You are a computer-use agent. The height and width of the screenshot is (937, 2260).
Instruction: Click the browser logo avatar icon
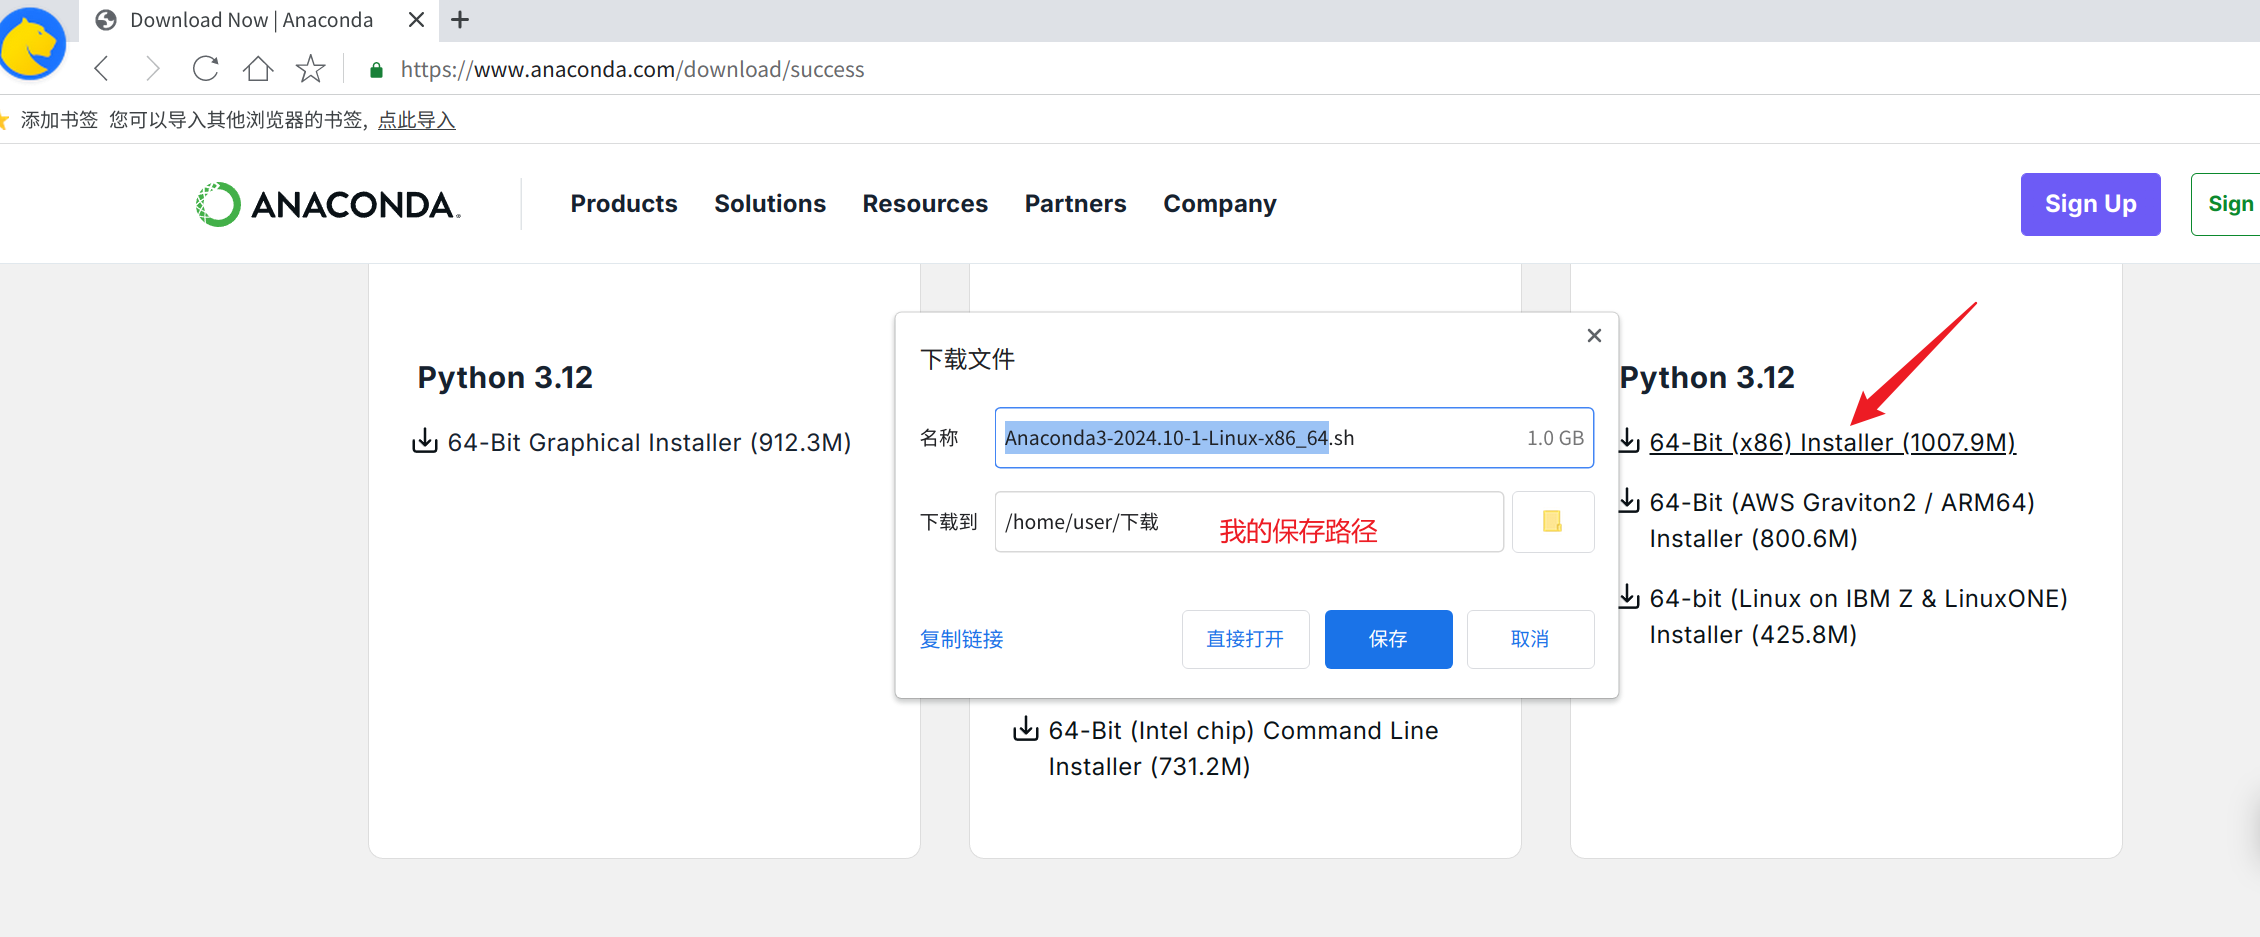click(33, 43)
